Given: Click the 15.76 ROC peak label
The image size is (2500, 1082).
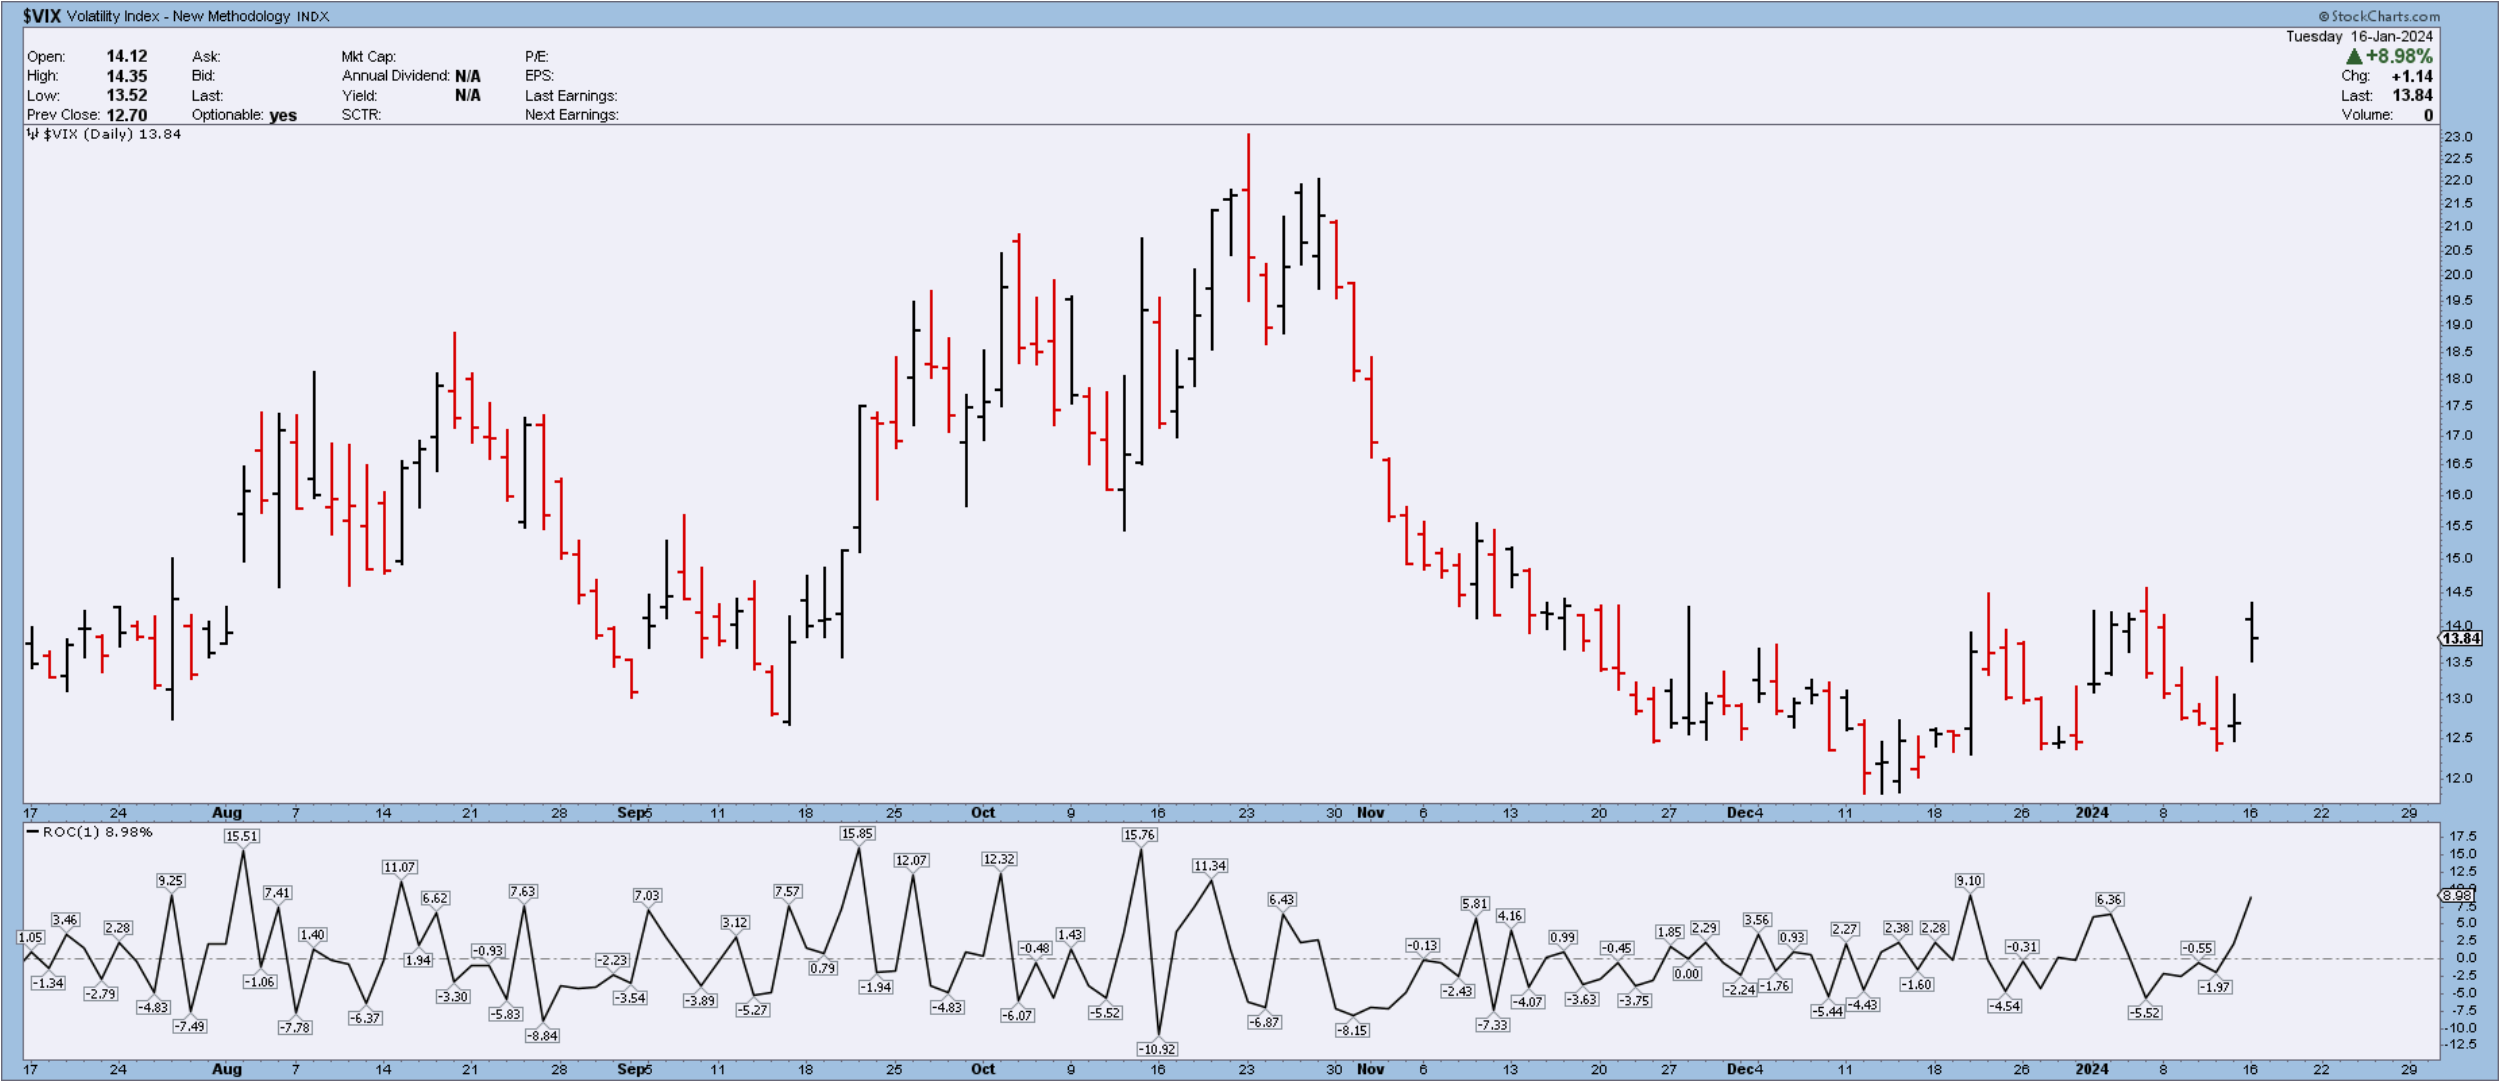Looking at the screenshot, I should point(1139,835).
